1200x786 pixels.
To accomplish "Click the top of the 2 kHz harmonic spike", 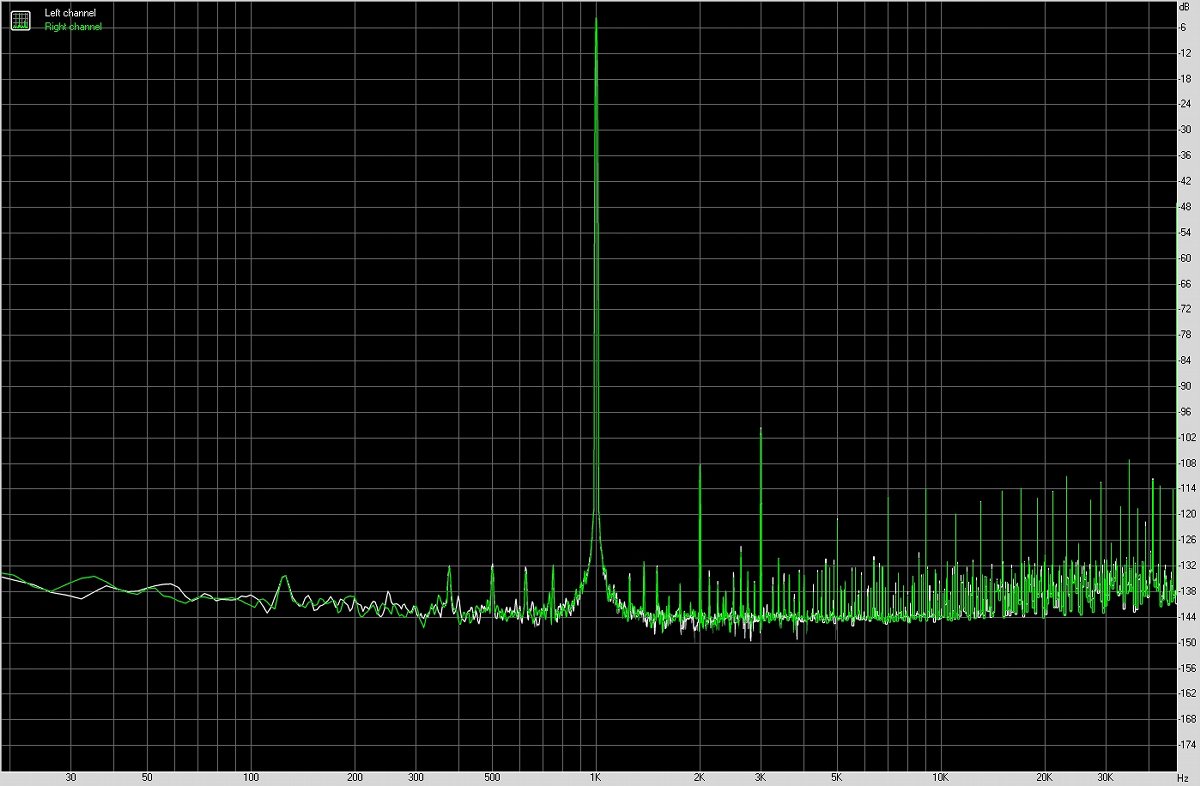I will (699, 466).
